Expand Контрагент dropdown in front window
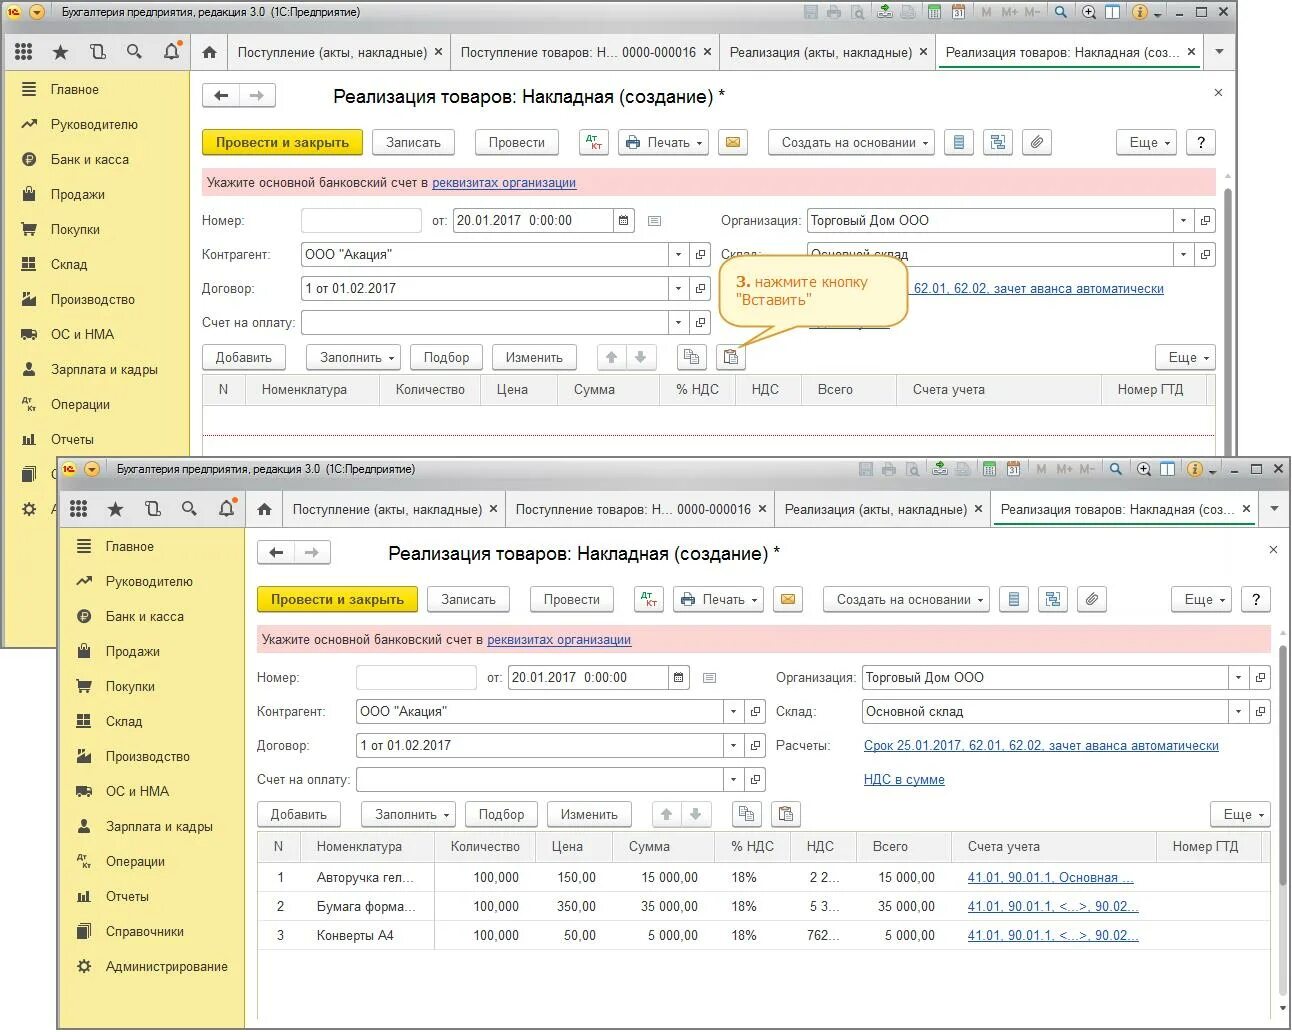The width and height of the screenshot is (1292, 1032). 733,711
